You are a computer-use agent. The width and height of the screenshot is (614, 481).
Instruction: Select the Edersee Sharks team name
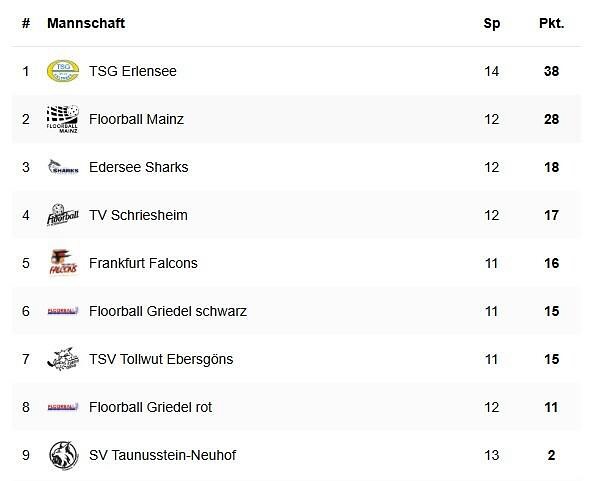138,167
